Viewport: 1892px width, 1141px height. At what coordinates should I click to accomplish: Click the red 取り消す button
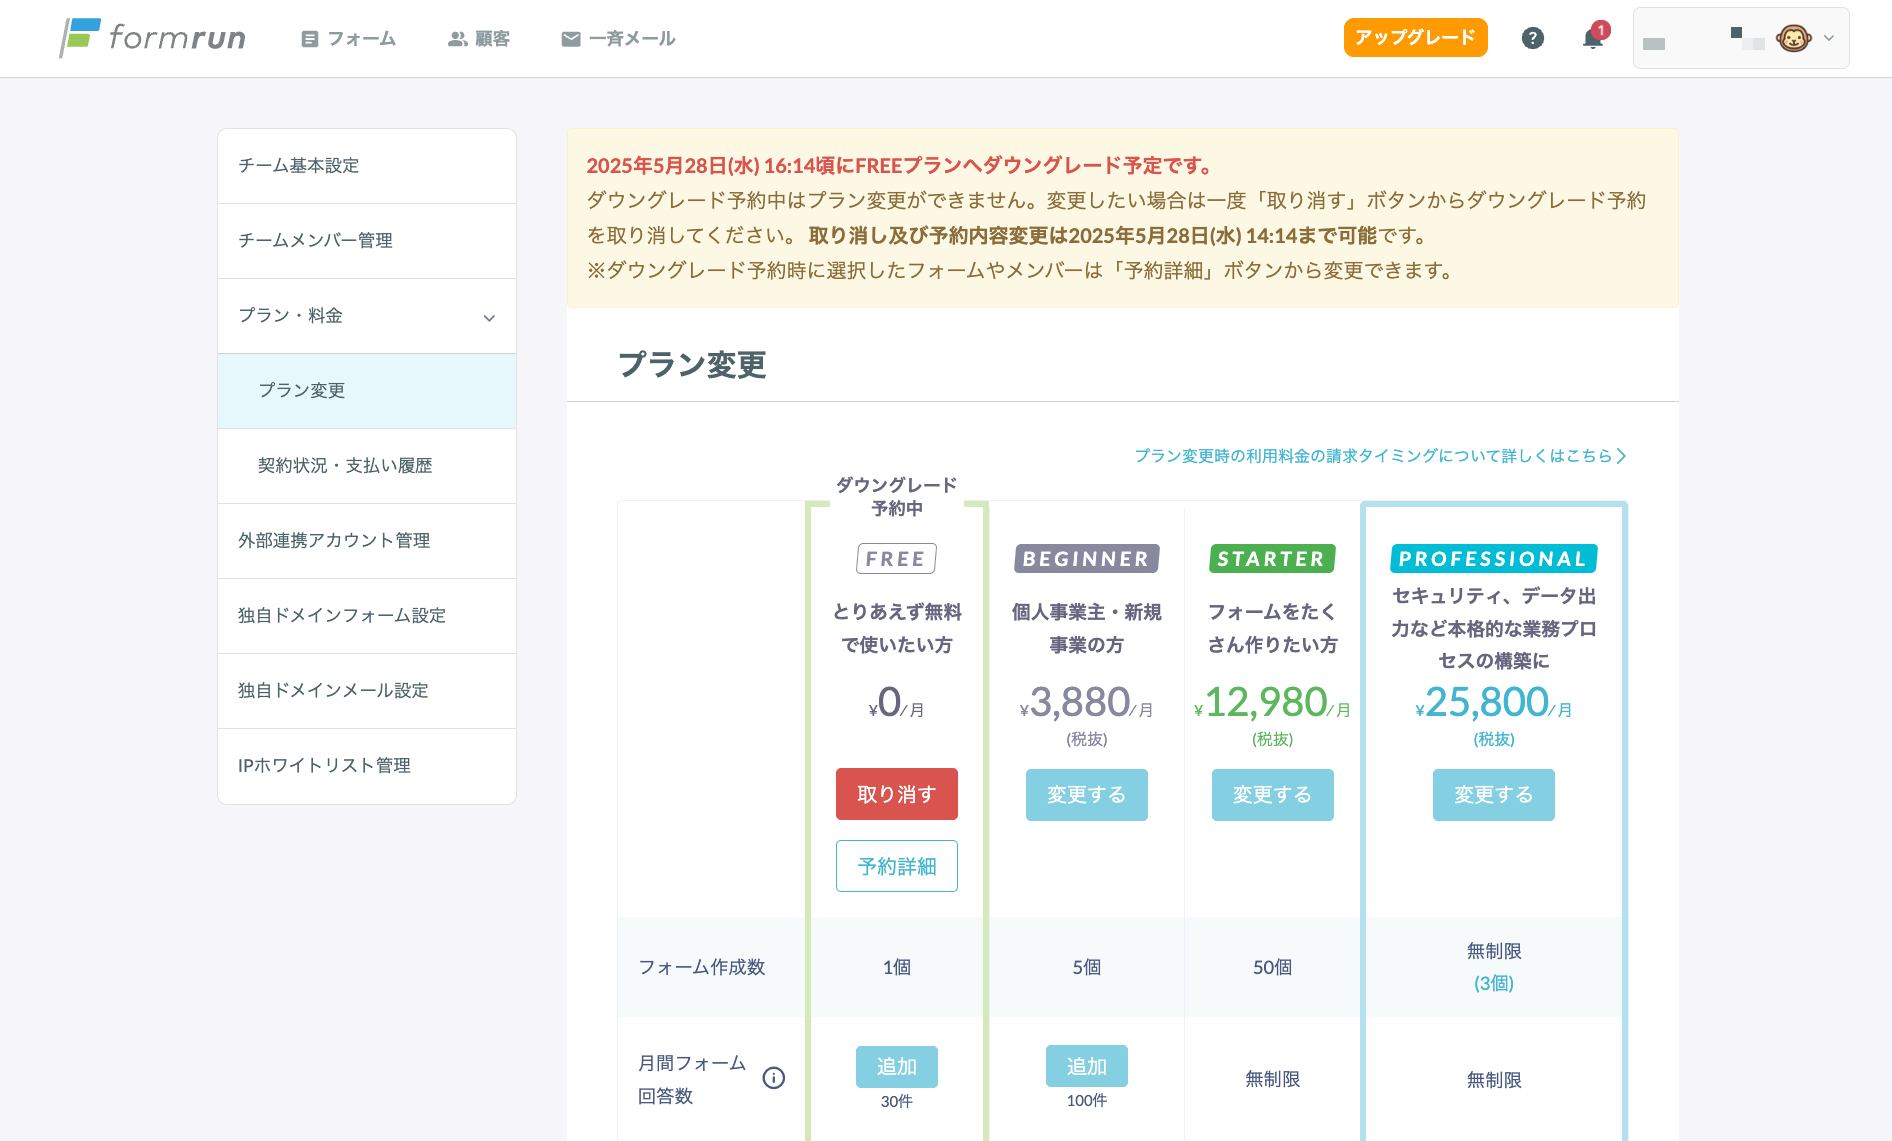[x=896, y=794]
